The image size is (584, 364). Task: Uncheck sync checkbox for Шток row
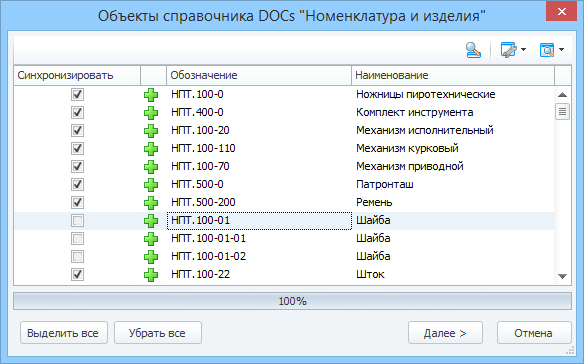pyautogui.click(x=77, y=275)
